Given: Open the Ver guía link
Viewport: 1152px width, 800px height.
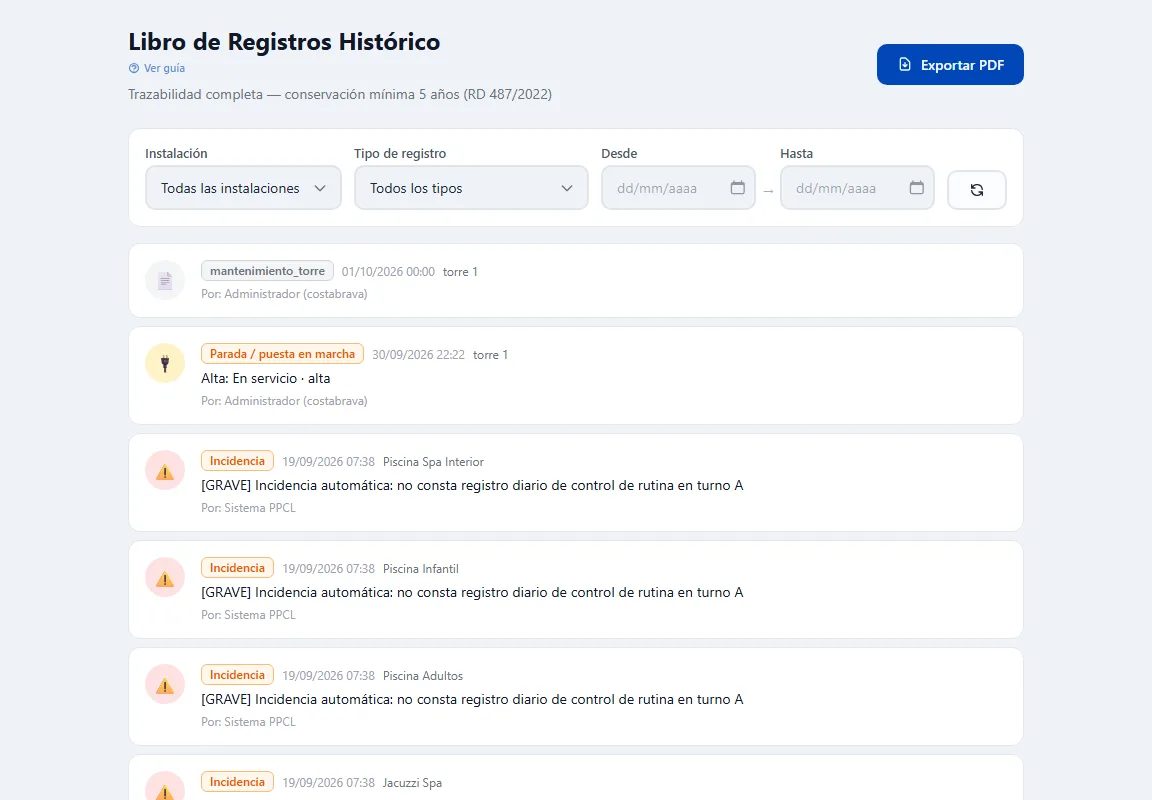Looking at the screenshot, I should (164, 68).
